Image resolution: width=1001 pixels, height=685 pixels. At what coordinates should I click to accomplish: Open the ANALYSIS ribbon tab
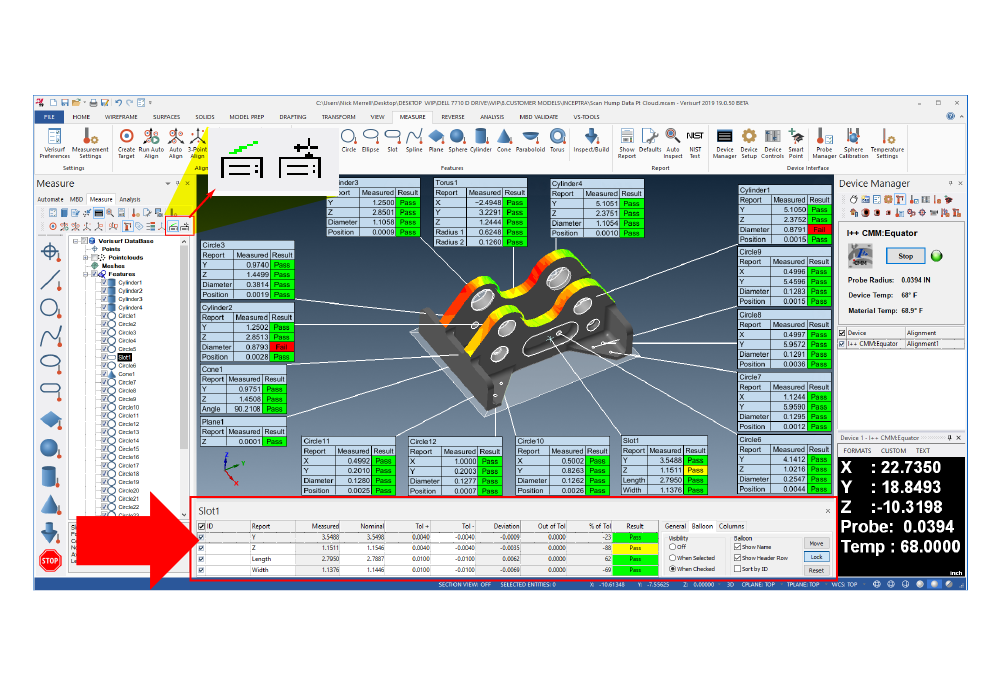point(492,117)
